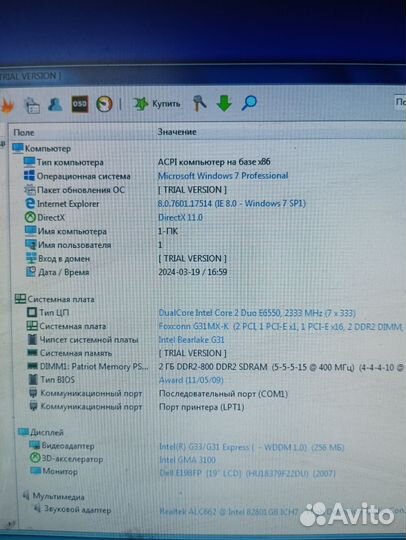Click the Операционная система Windows icon
Viewport: 406px width, 540px height.
[29, 176]
